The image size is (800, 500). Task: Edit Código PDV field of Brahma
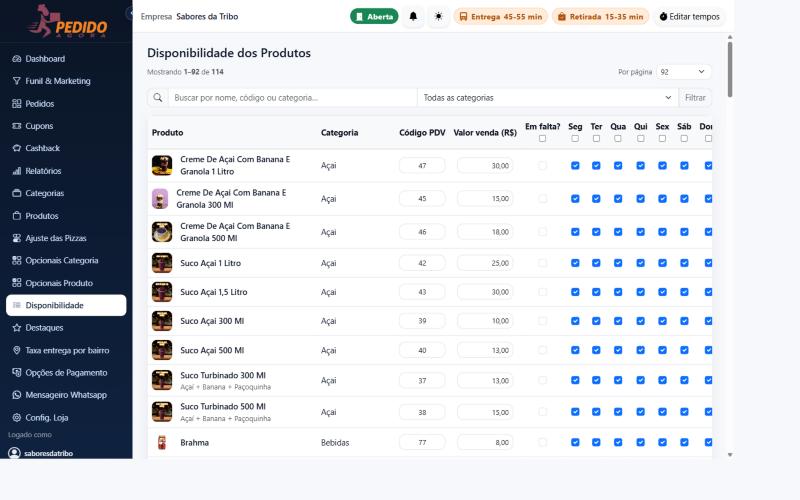pyautogui.click(x=422, y=442)
